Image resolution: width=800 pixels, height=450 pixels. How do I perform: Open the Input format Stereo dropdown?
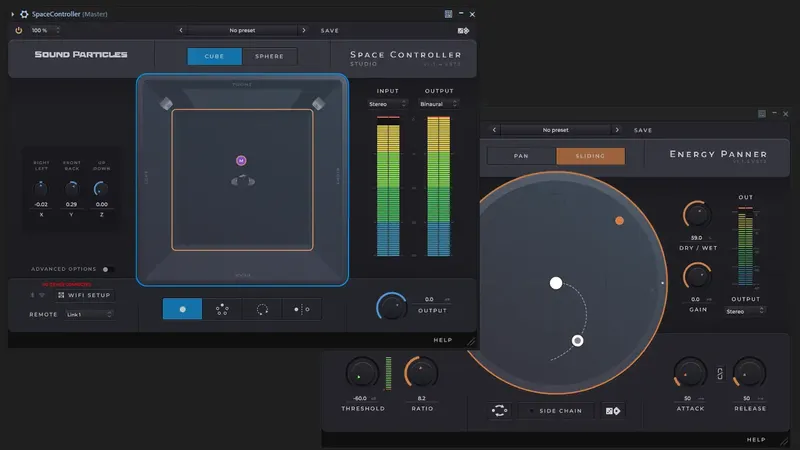point(387,104)
